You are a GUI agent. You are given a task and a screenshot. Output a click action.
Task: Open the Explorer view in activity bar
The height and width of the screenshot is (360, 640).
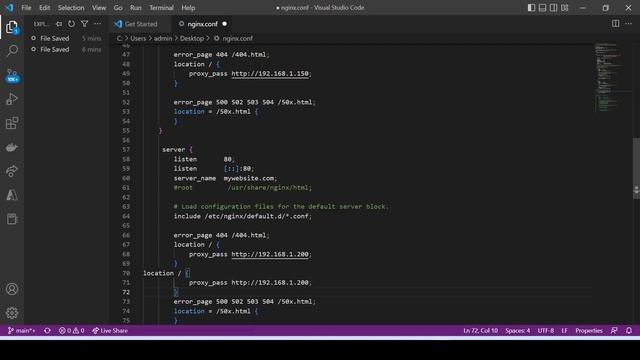click(12, 27)
